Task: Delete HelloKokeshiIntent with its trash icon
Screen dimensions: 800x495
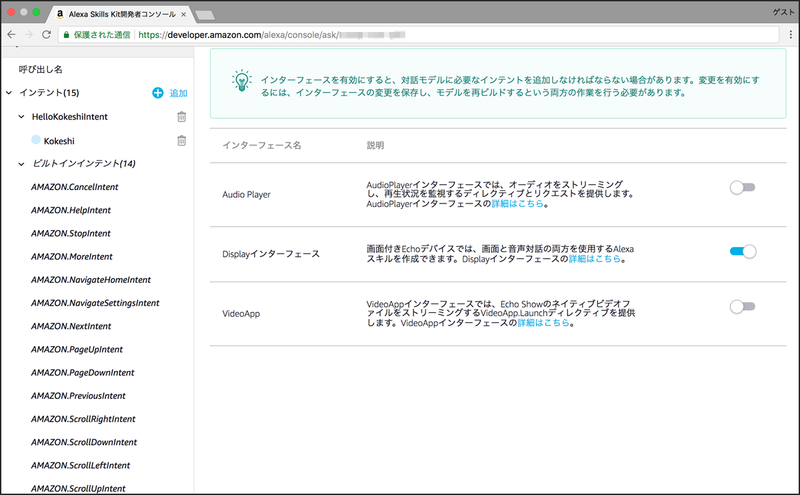Action: pyautogui.click(x=182, y=117)
